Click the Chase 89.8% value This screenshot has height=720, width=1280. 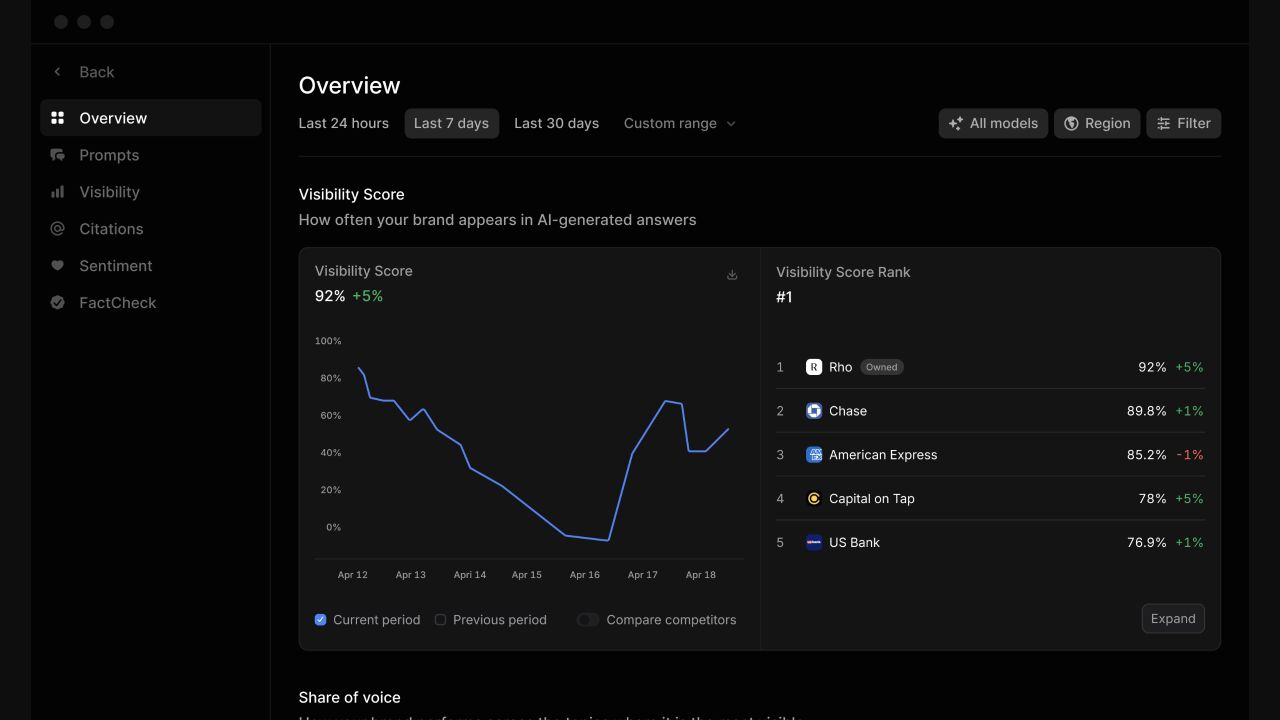[x=1147, y=411]
